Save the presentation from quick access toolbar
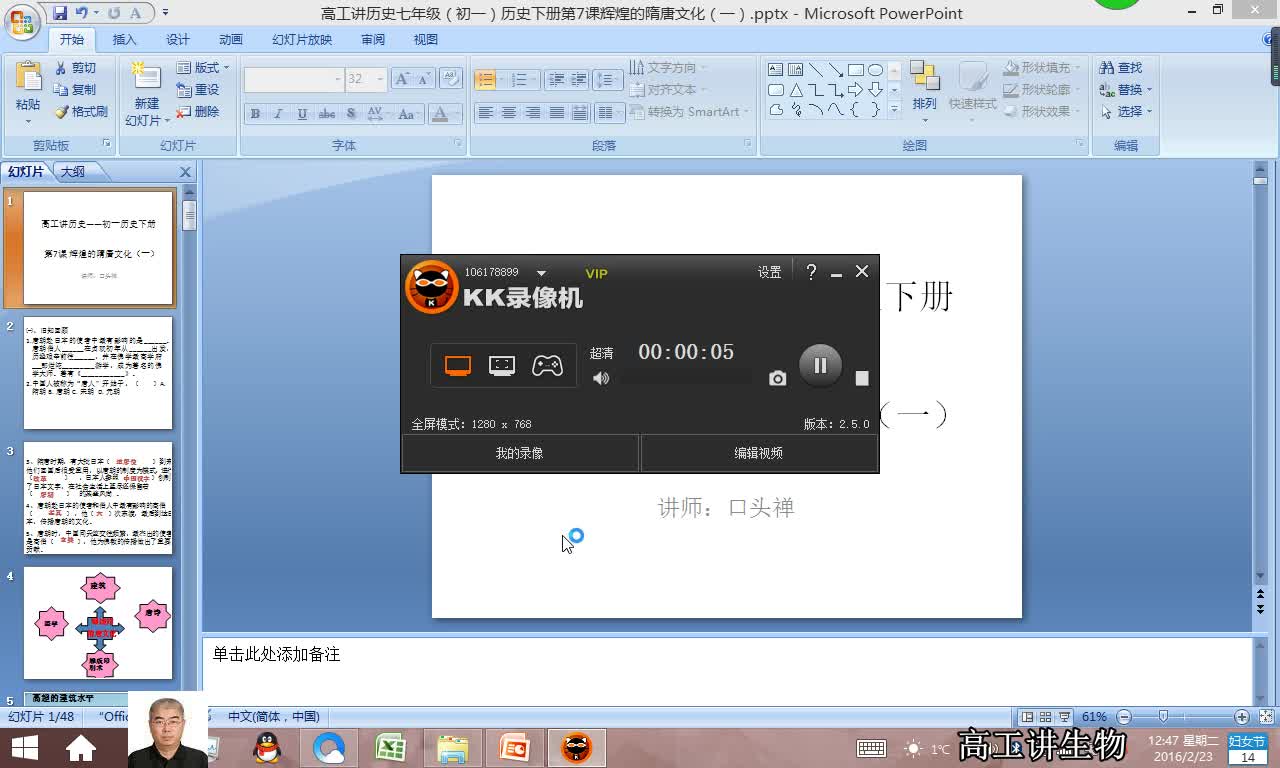This screenshot has height=768, width=1280. pyautogui.click(x=60, y=13)
